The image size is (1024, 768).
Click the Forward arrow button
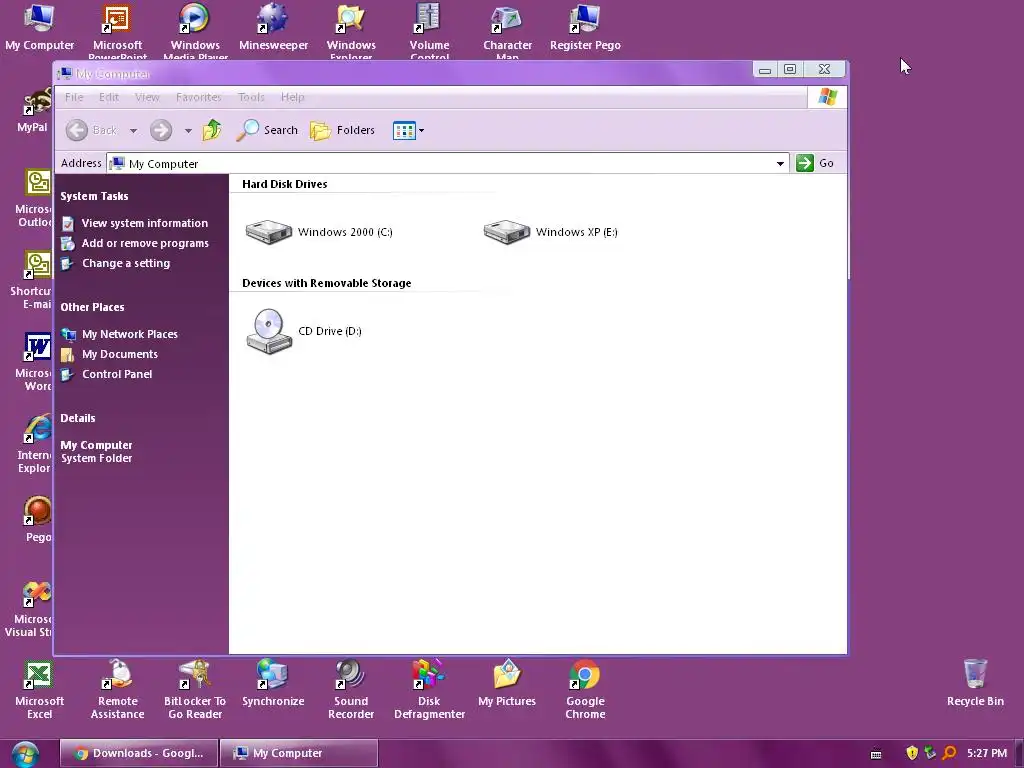[x=161, y=130]
